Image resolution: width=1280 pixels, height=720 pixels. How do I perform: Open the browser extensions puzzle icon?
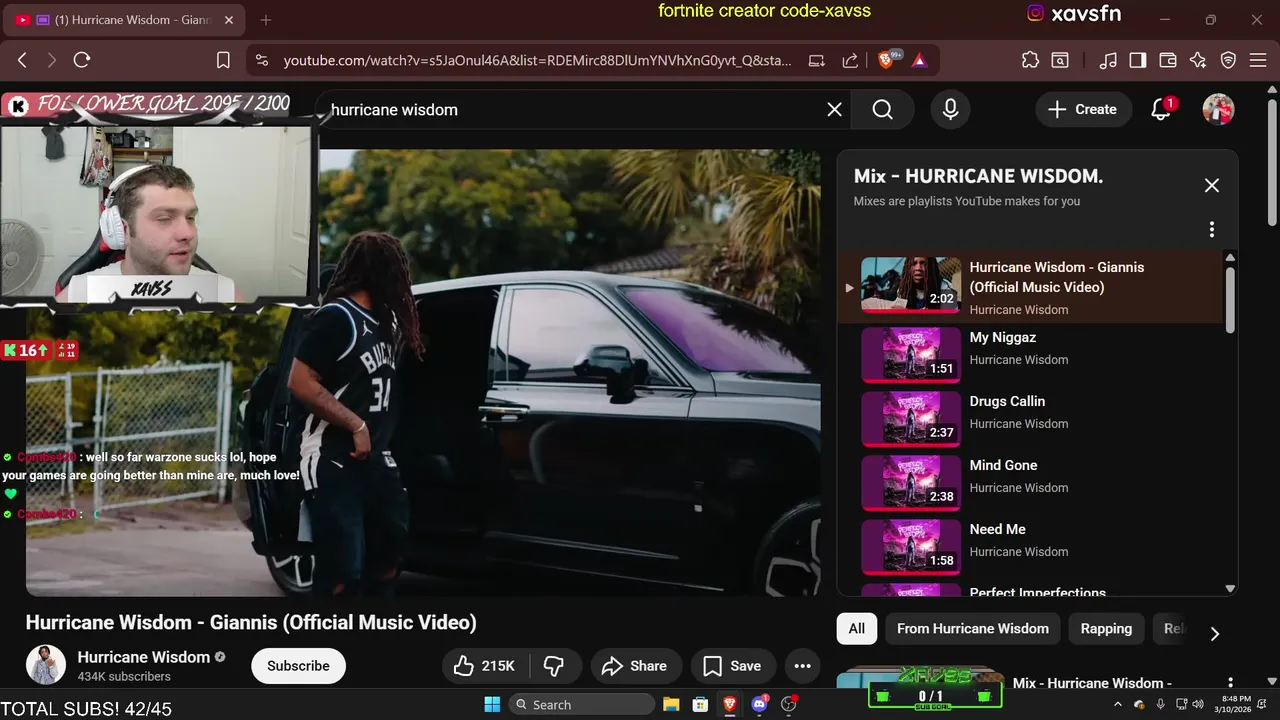click(1030, 60)
